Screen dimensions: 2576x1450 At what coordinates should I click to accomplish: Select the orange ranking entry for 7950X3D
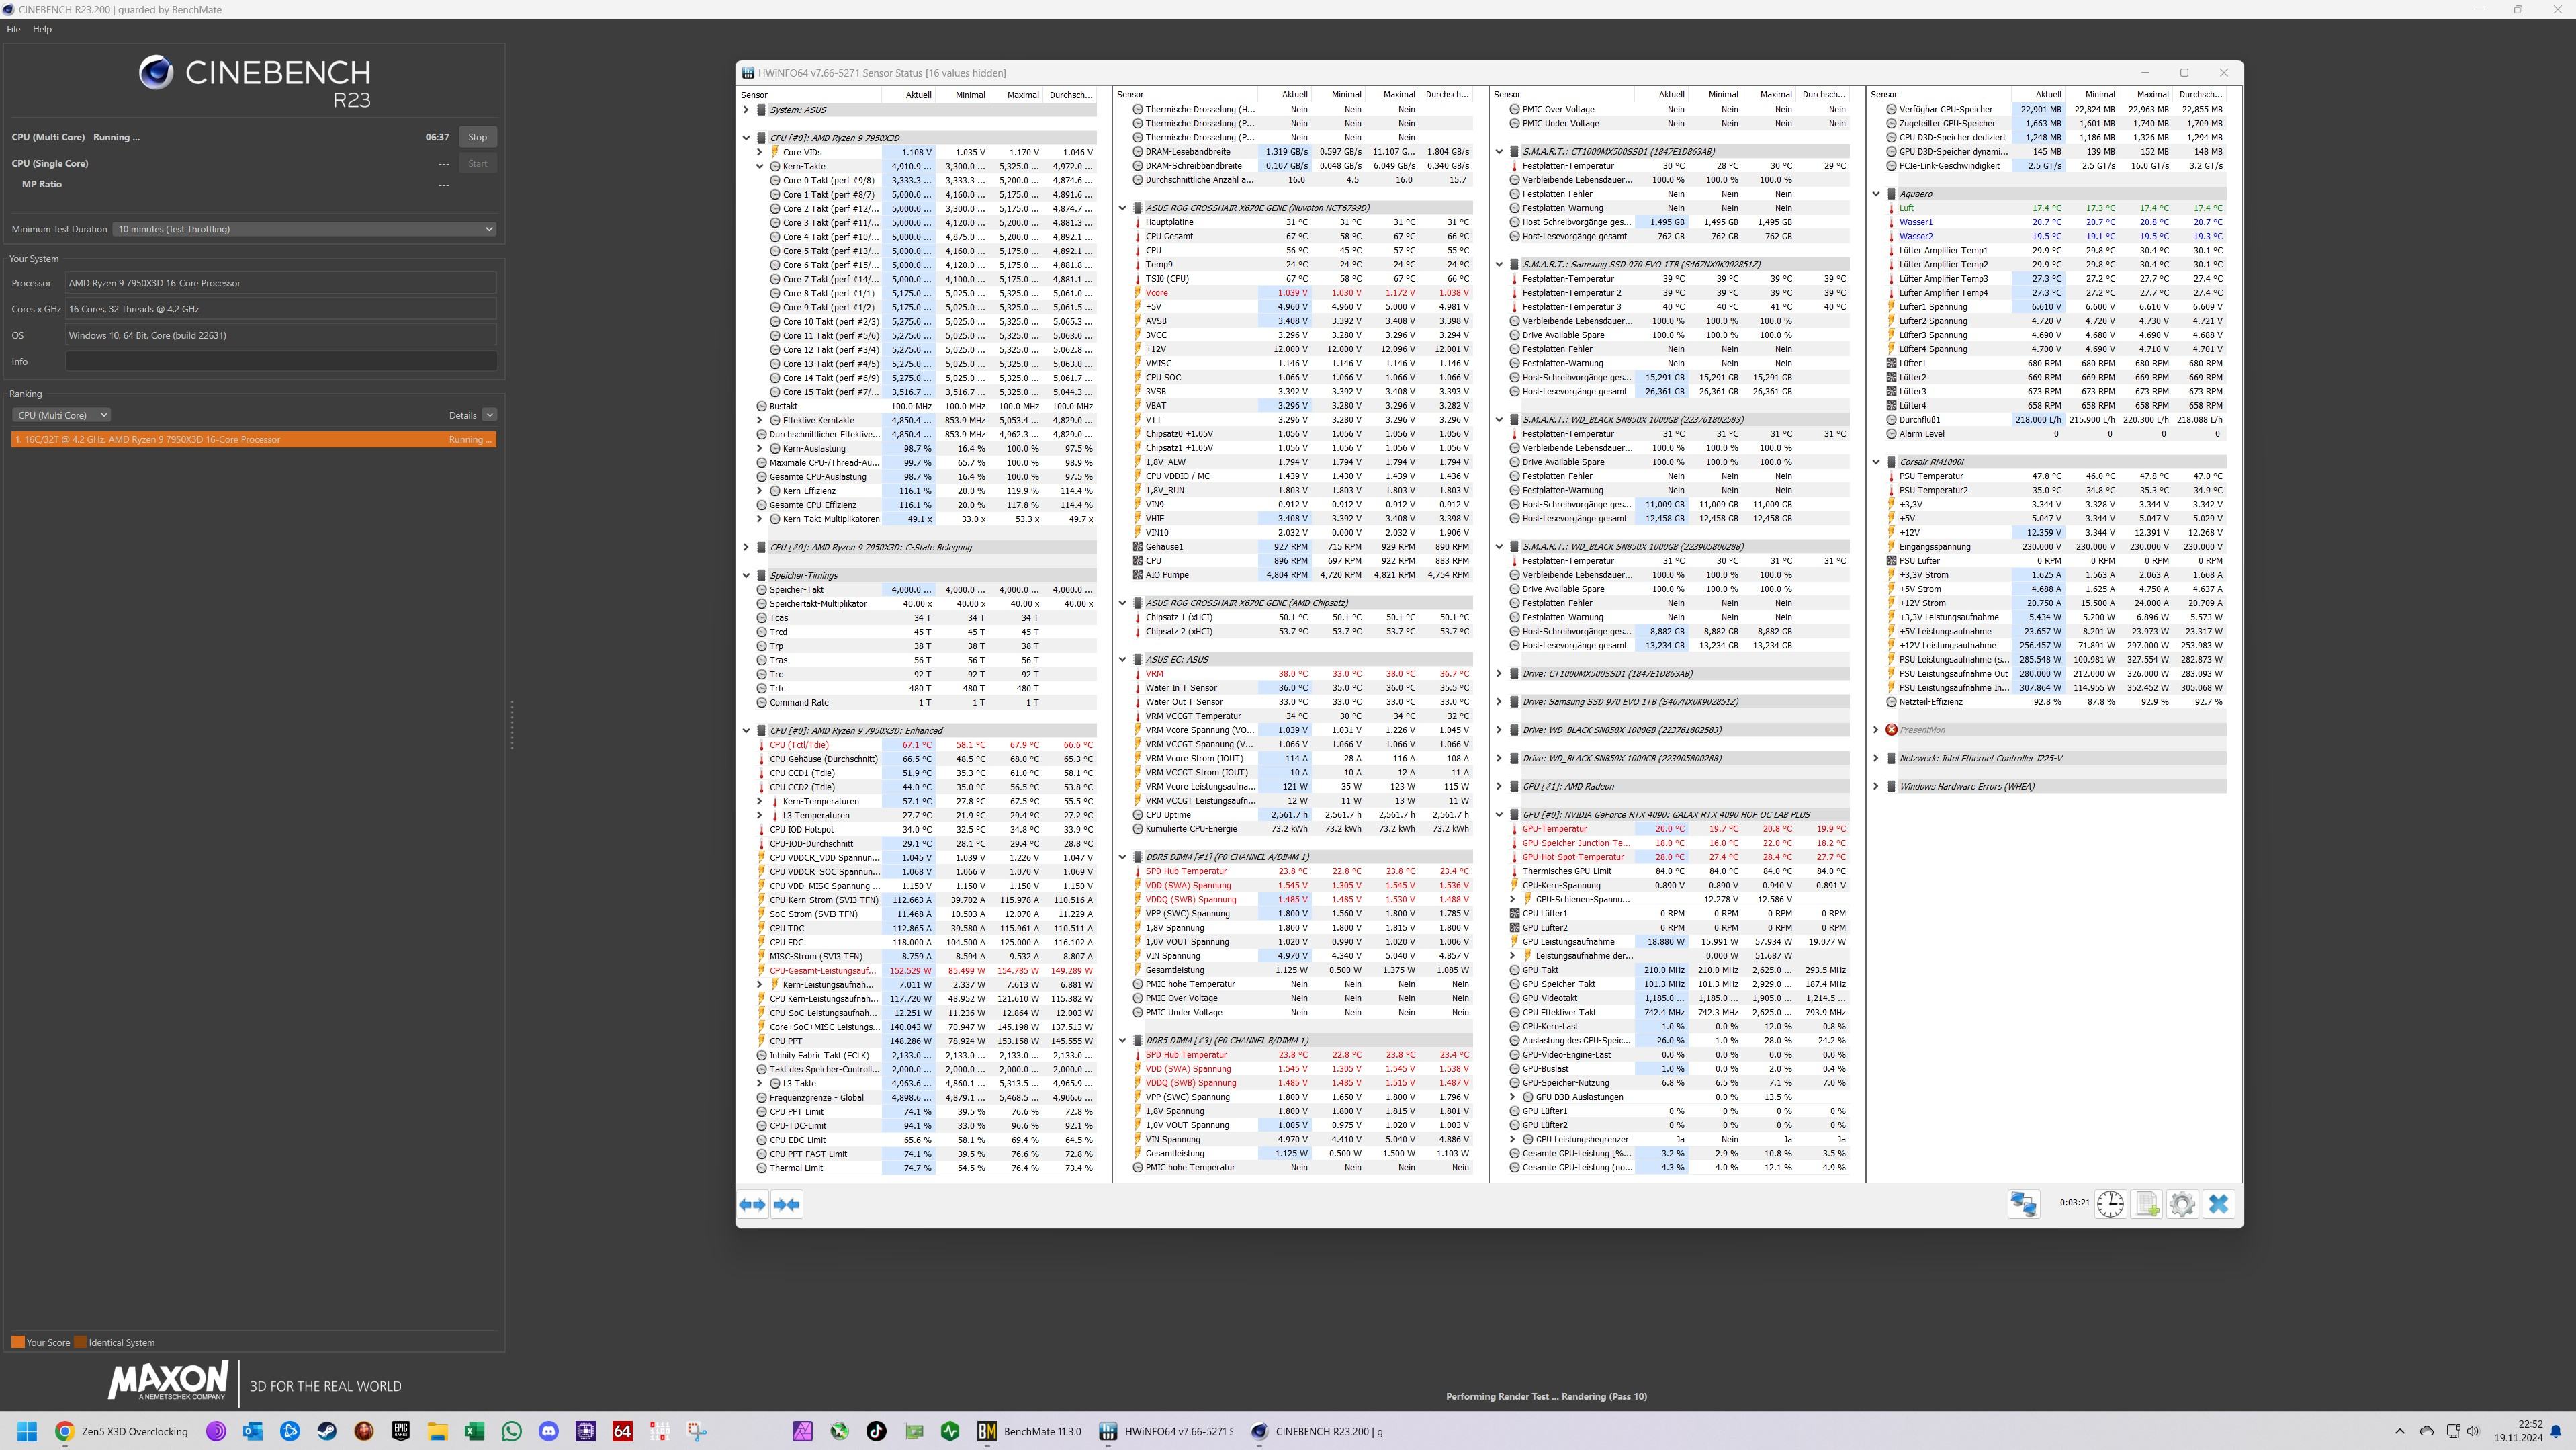(x=253, y=440)
